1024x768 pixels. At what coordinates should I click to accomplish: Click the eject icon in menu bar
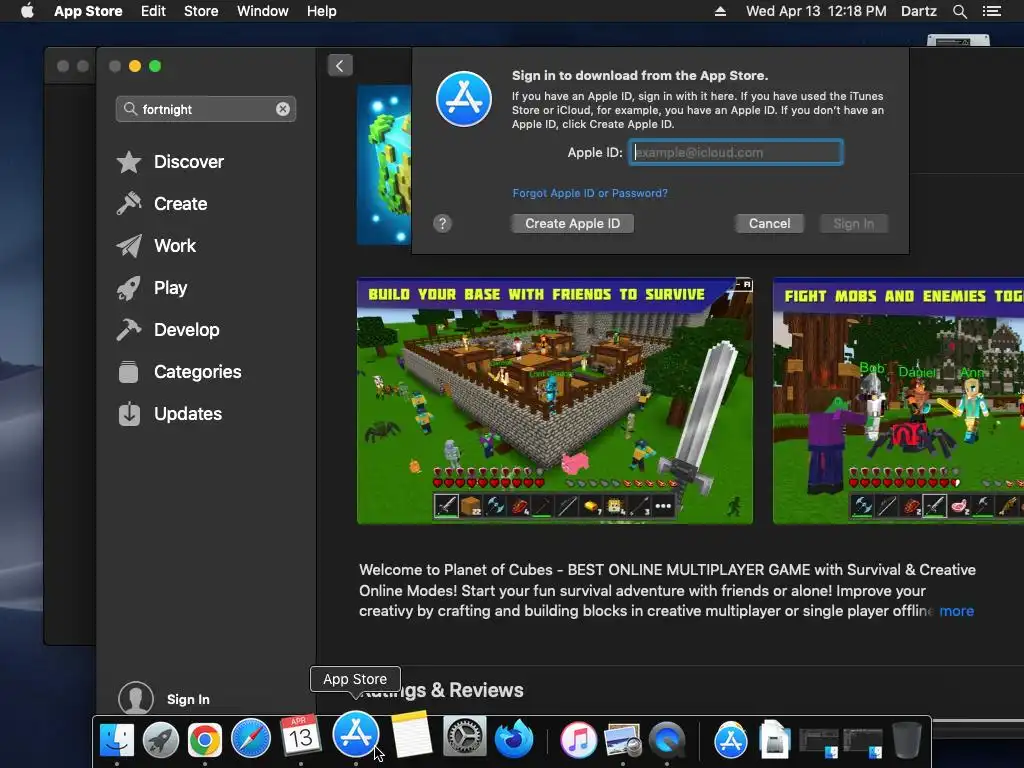(x=720, y=11)
